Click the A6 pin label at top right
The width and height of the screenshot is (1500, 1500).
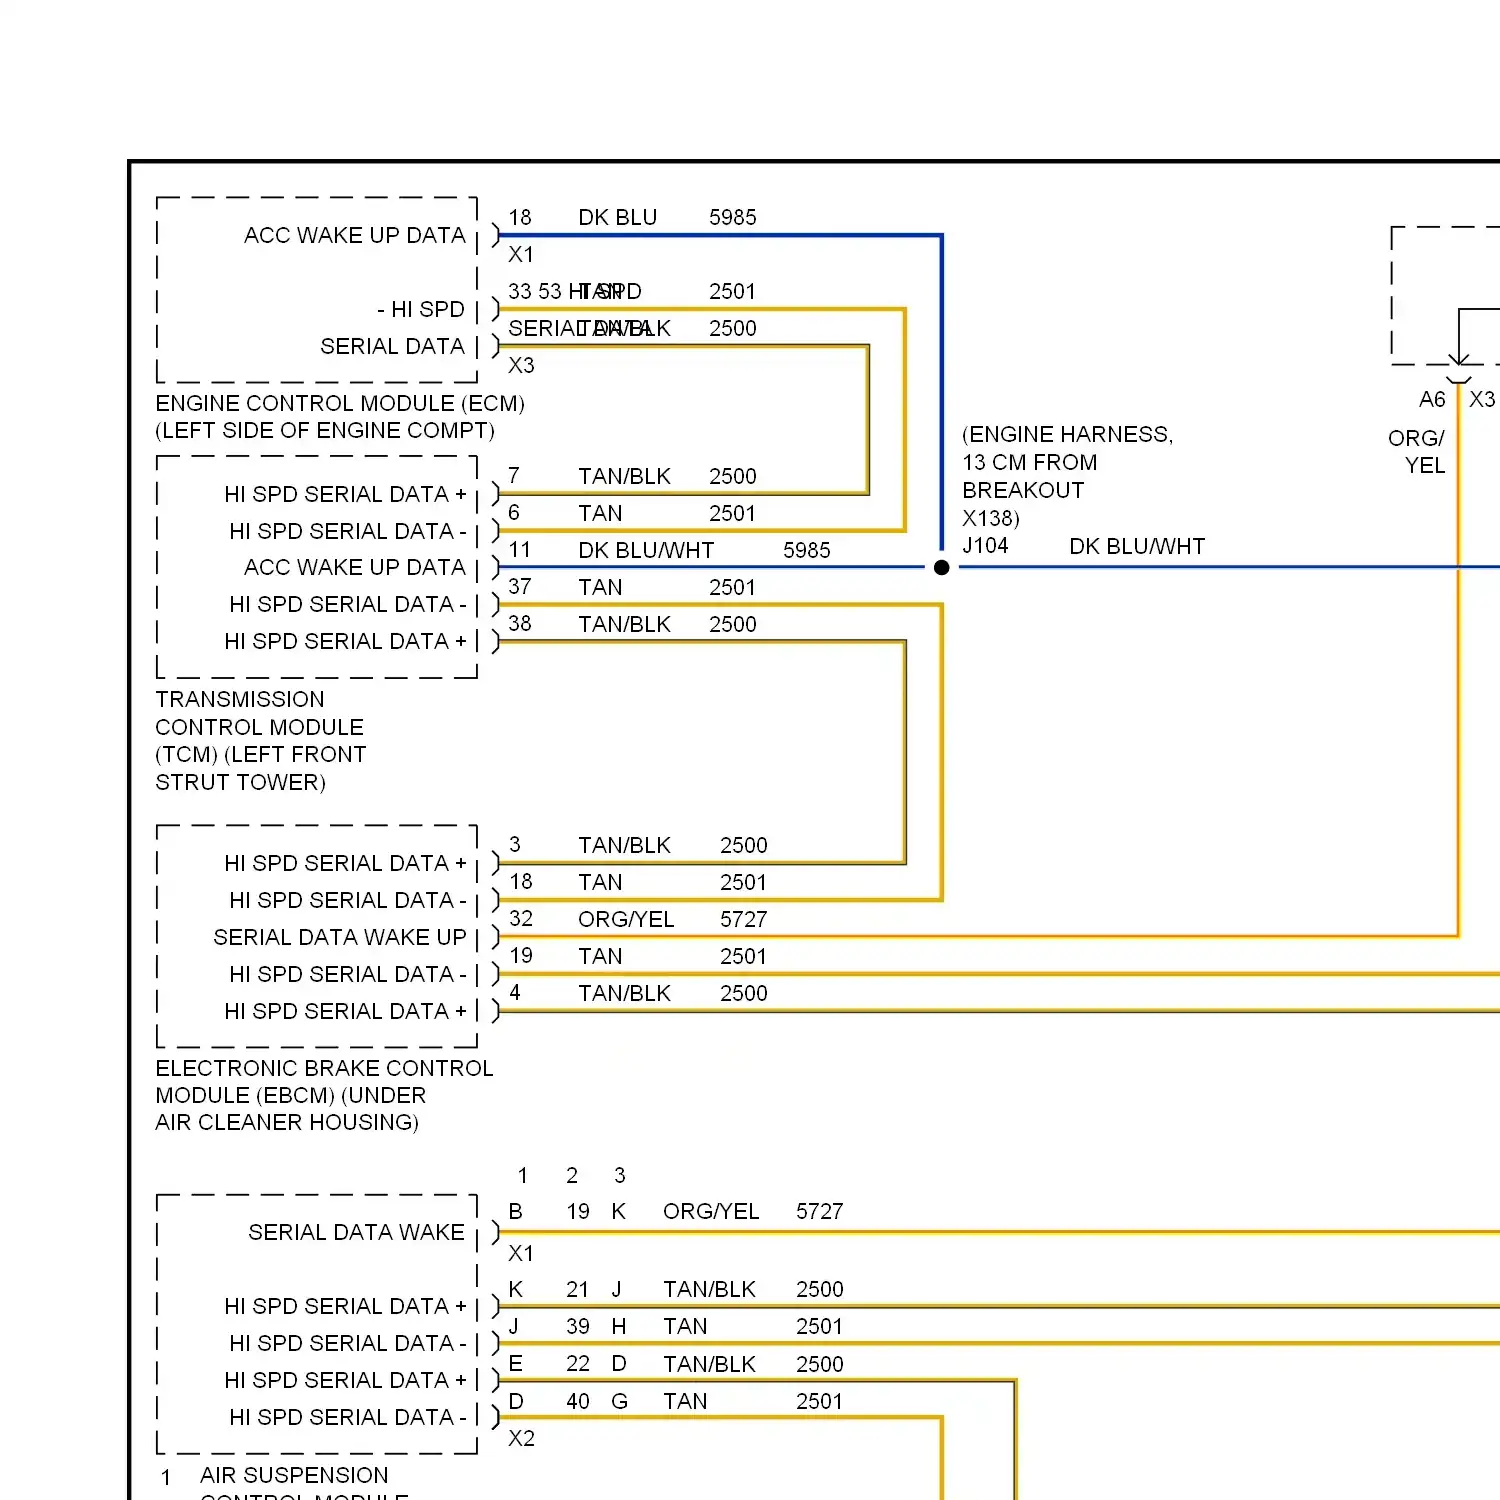click(x=1432, y=399)
